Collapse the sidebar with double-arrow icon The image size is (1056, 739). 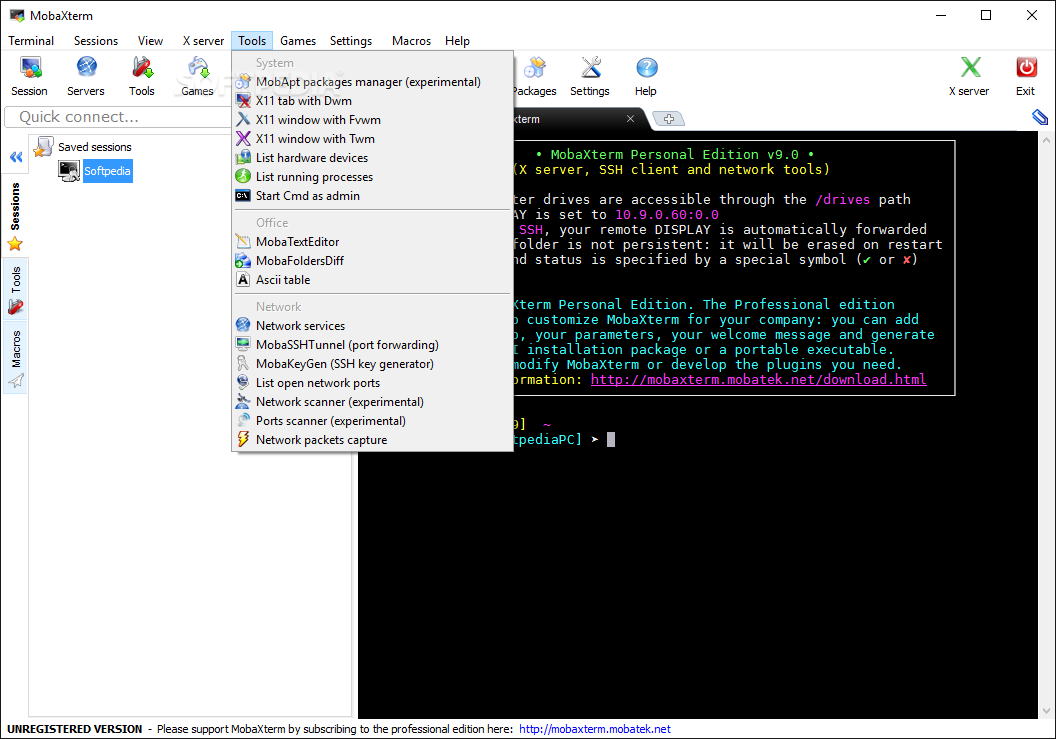(x=16, y=157)
